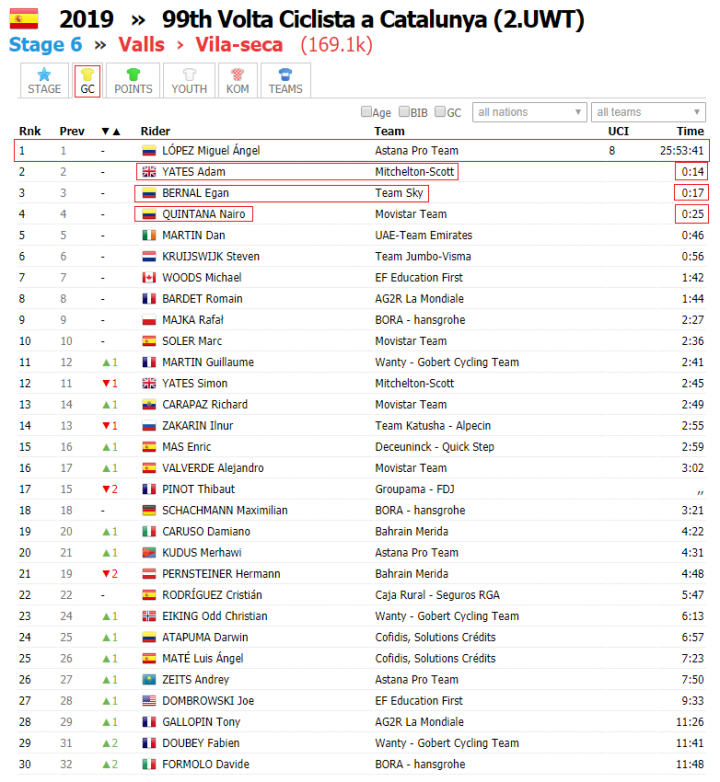Click Dutch flag next to KRUIJSWIJK Steven

(149, 256)
